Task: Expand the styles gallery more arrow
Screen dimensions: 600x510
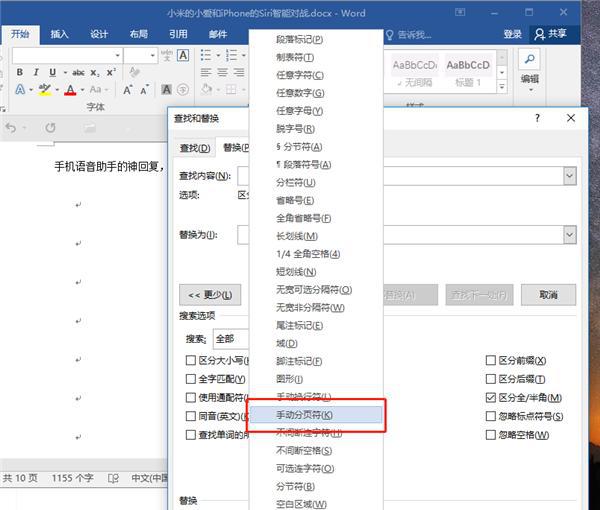Action: pos(502,87)
